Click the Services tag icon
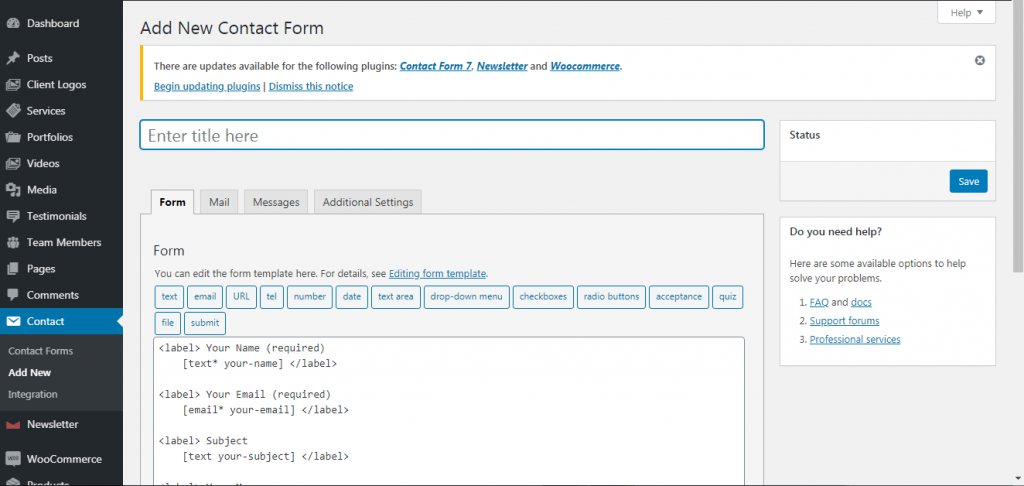Image resolution: width=1024 pixels, height=486 pixels. 13,111
